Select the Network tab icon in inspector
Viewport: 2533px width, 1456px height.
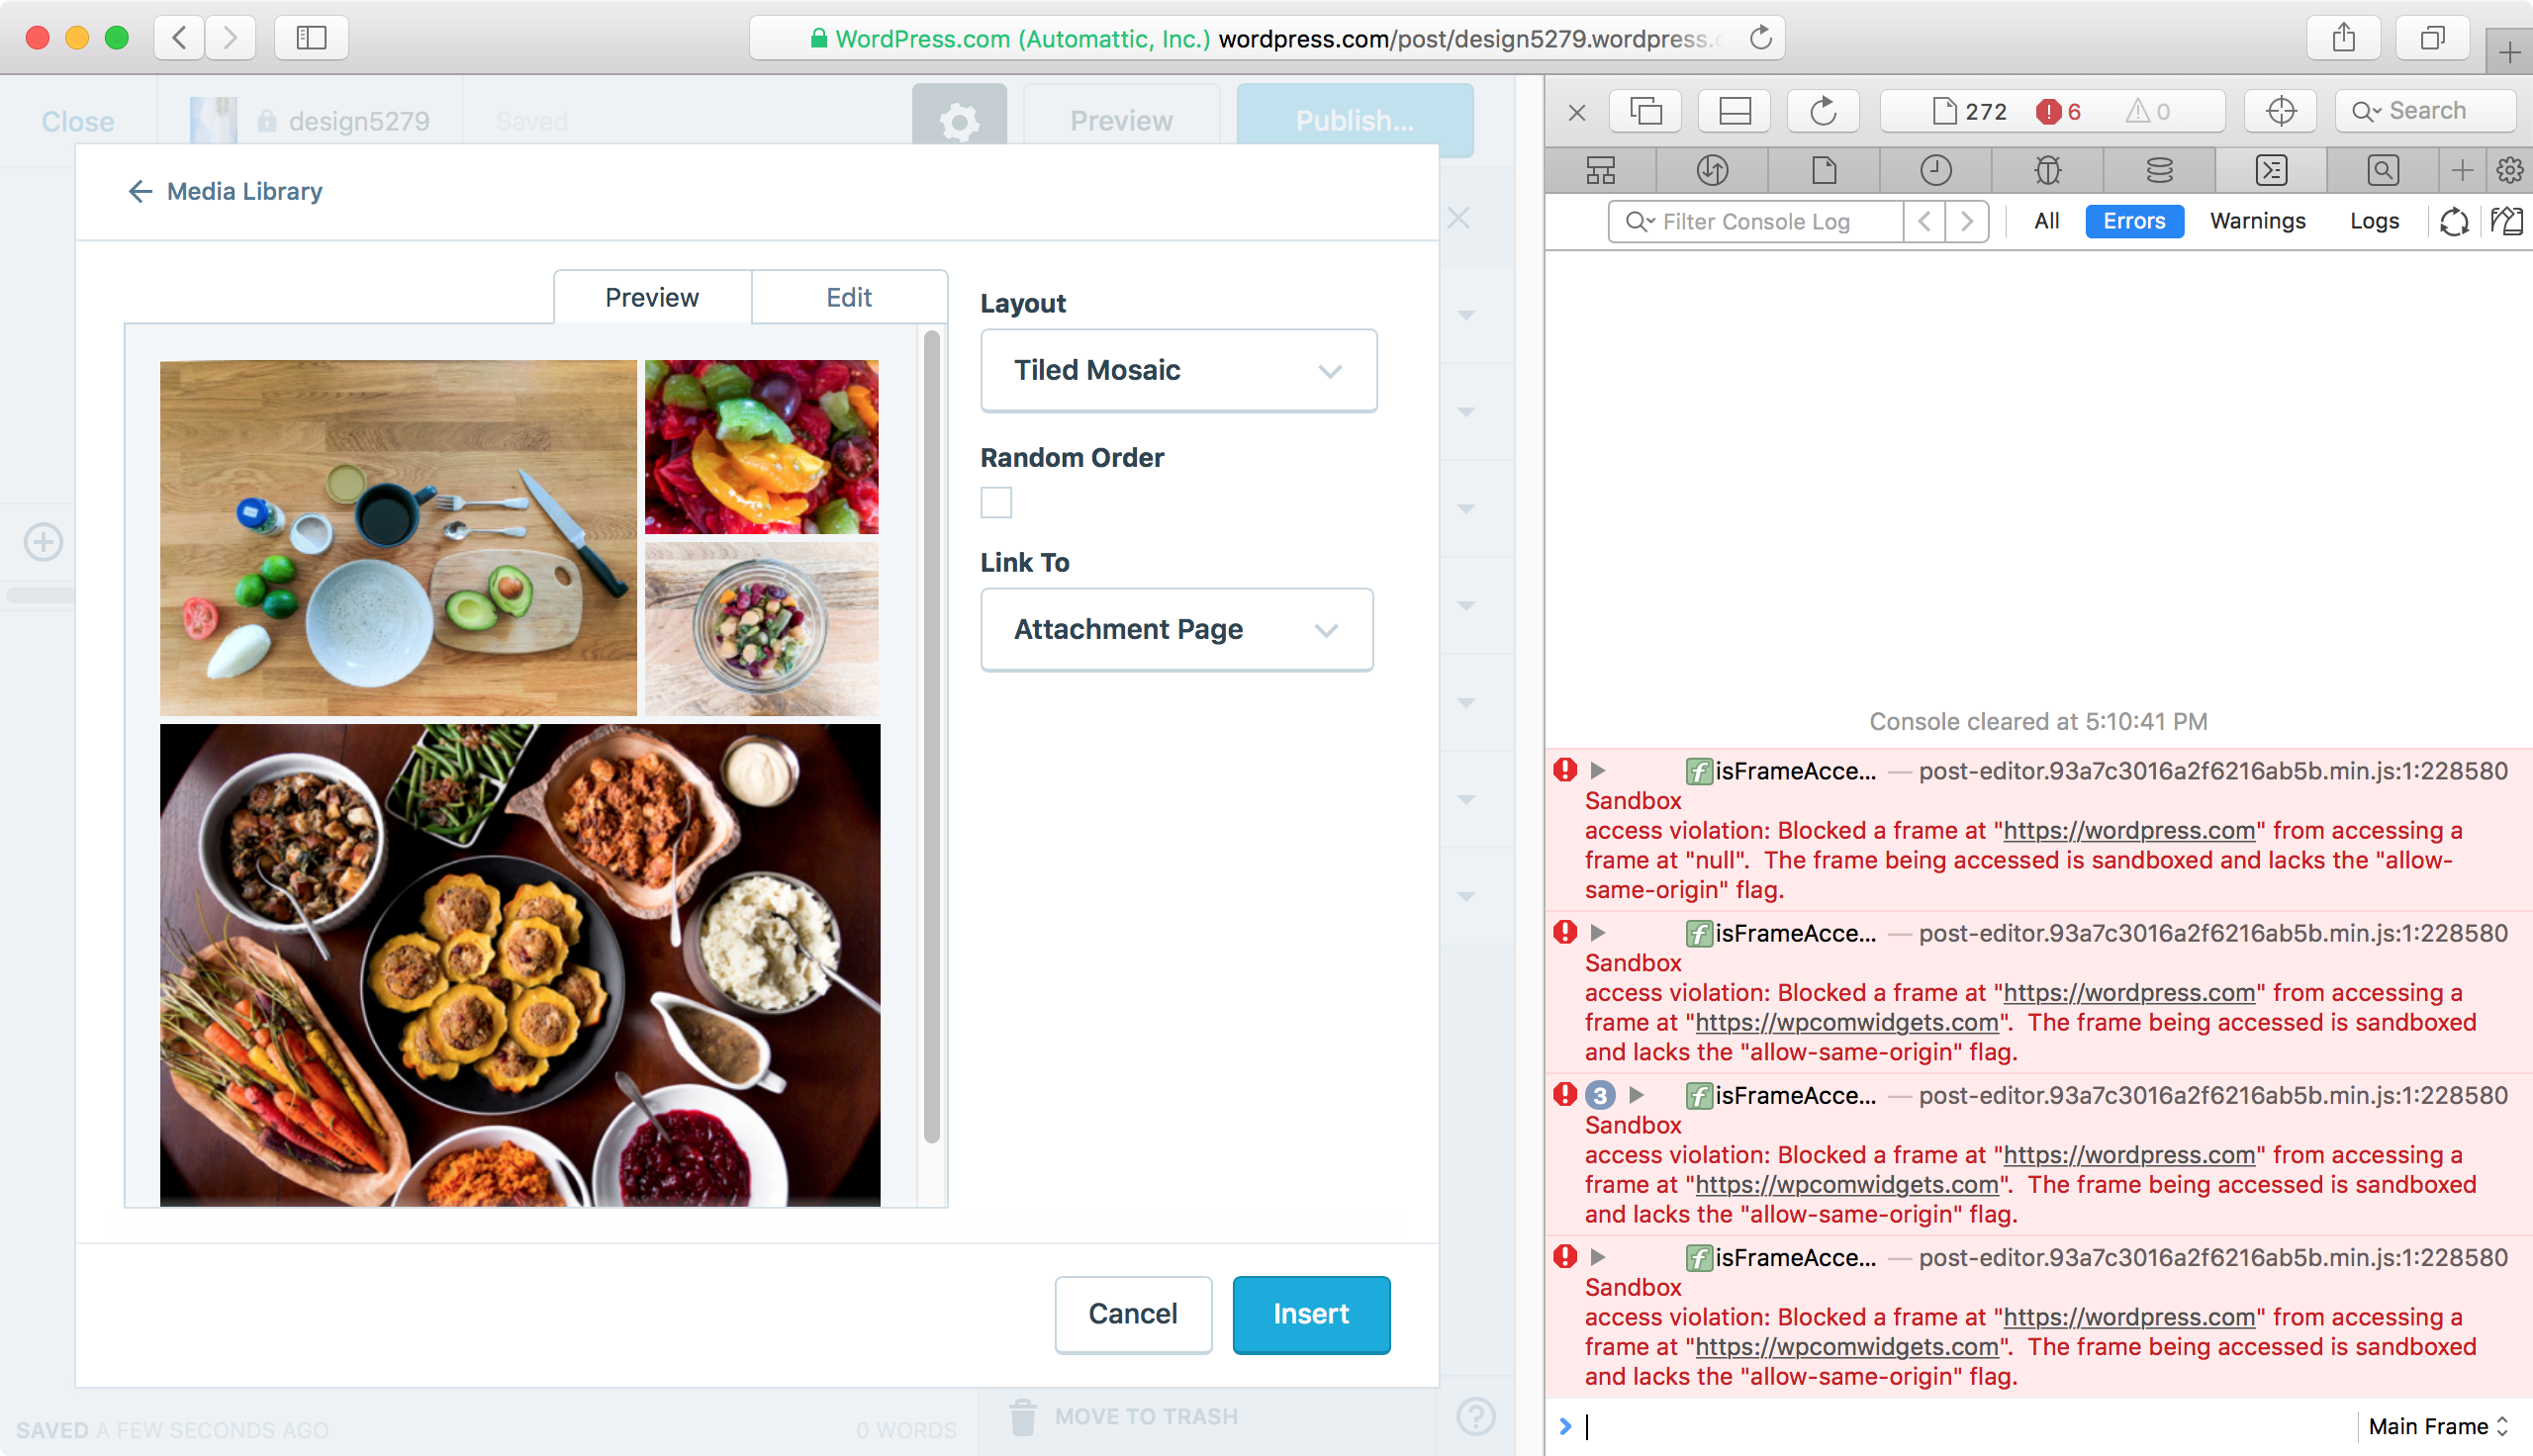1712,170
